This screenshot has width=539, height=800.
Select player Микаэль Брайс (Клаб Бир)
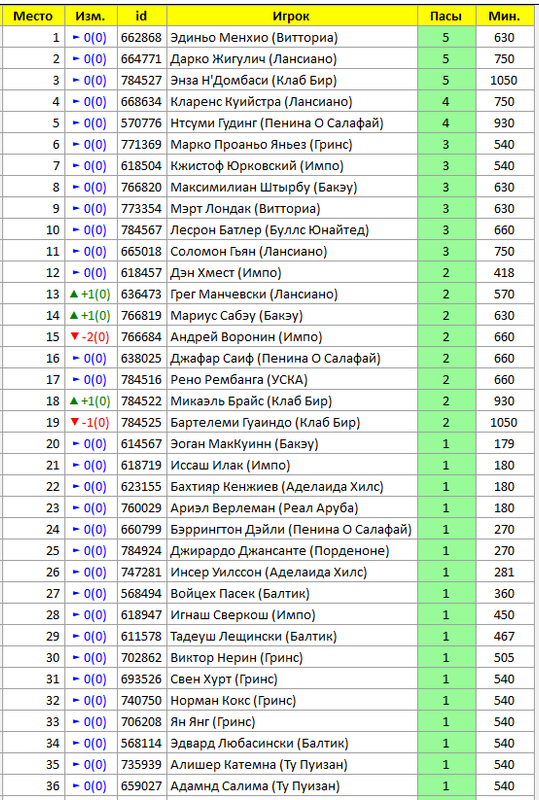click(251, 402)
